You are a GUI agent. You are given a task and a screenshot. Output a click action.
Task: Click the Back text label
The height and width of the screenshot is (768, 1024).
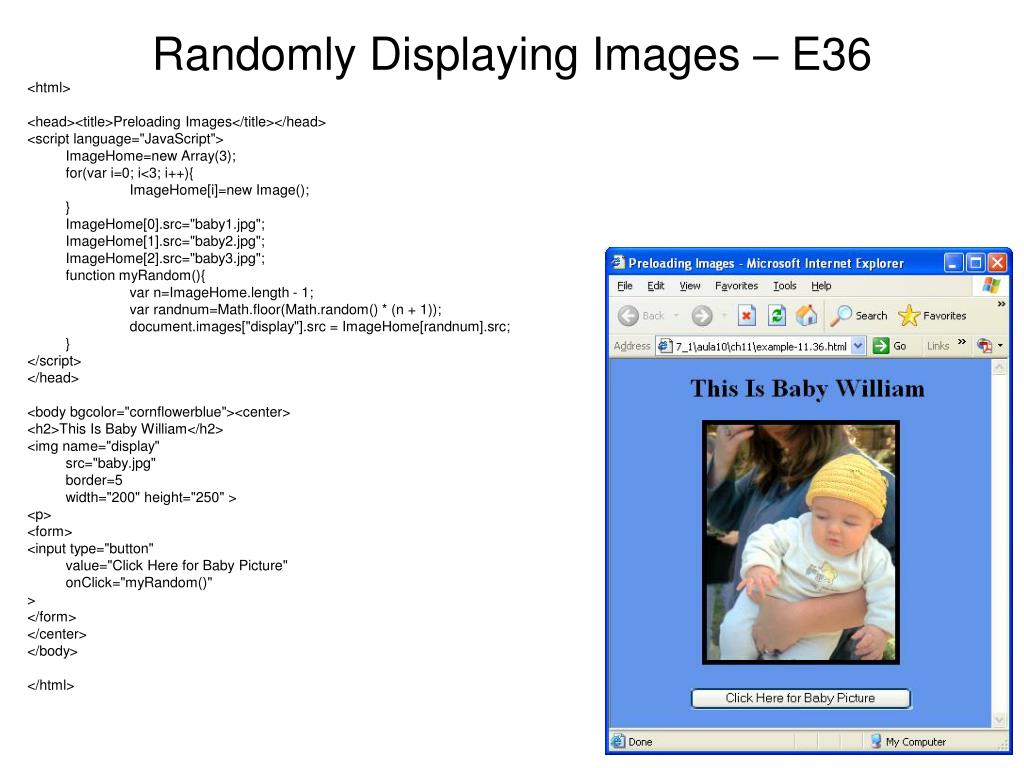pos(653,316)
